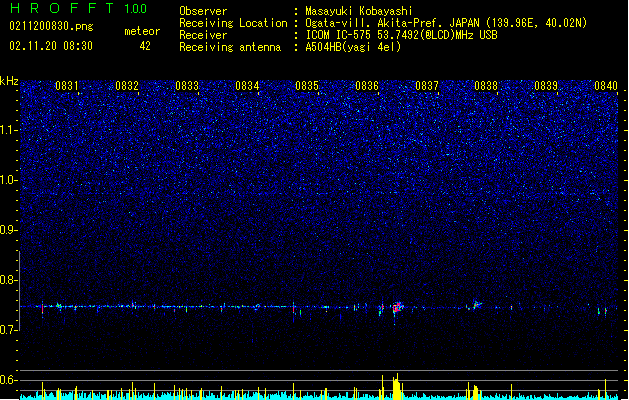Image resolution: width=629 pixels, height=400 pixels.
Task: Click the tallest yellow power spike after 0836
Action: tap(397, 386)
